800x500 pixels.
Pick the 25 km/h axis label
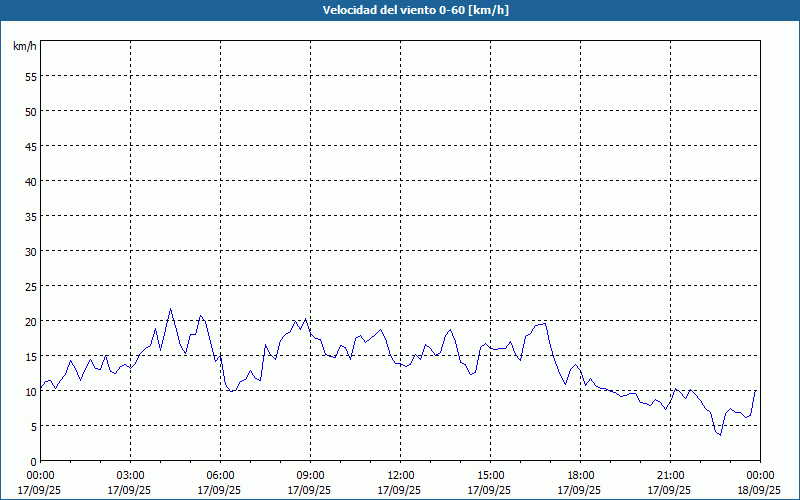coord(30,287)
